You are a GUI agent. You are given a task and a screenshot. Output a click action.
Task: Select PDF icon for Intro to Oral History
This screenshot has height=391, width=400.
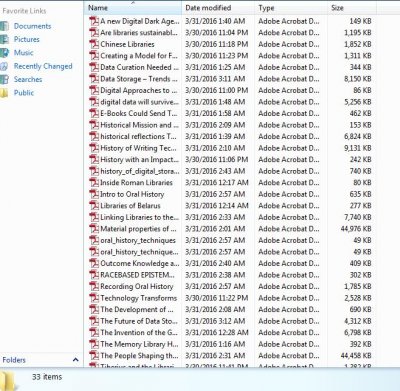94,194
